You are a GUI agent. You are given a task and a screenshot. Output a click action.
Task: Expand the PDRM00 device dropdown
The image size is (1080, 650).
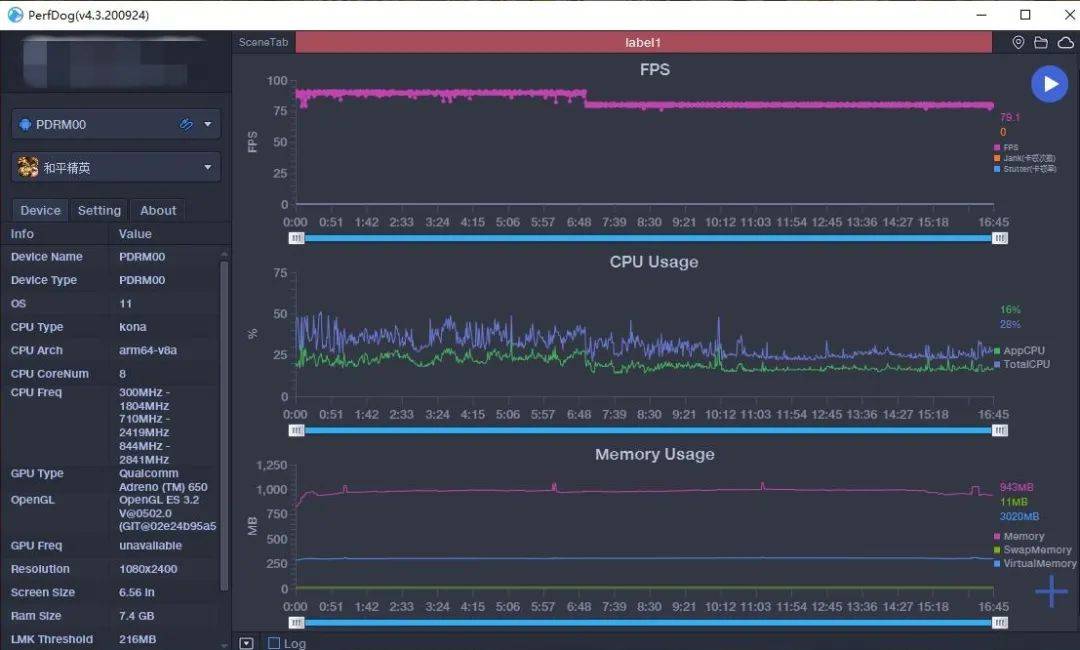tap(208, 125)
